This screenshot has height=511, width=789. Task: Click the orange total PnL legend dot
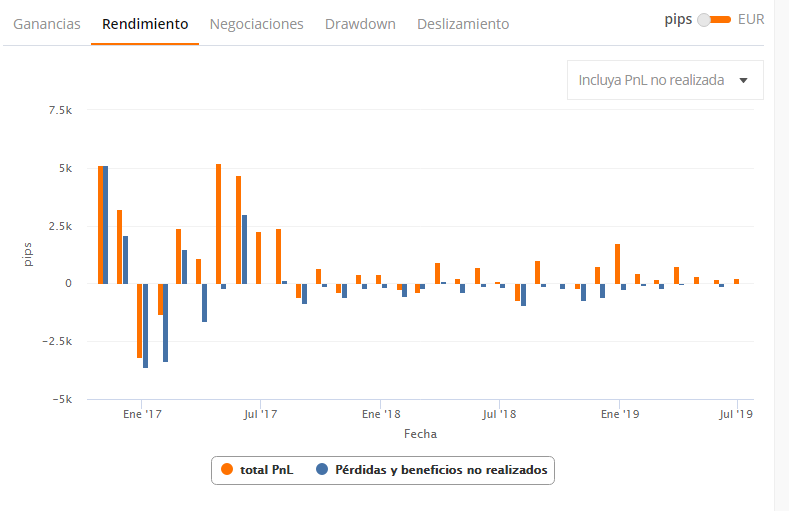227,469
